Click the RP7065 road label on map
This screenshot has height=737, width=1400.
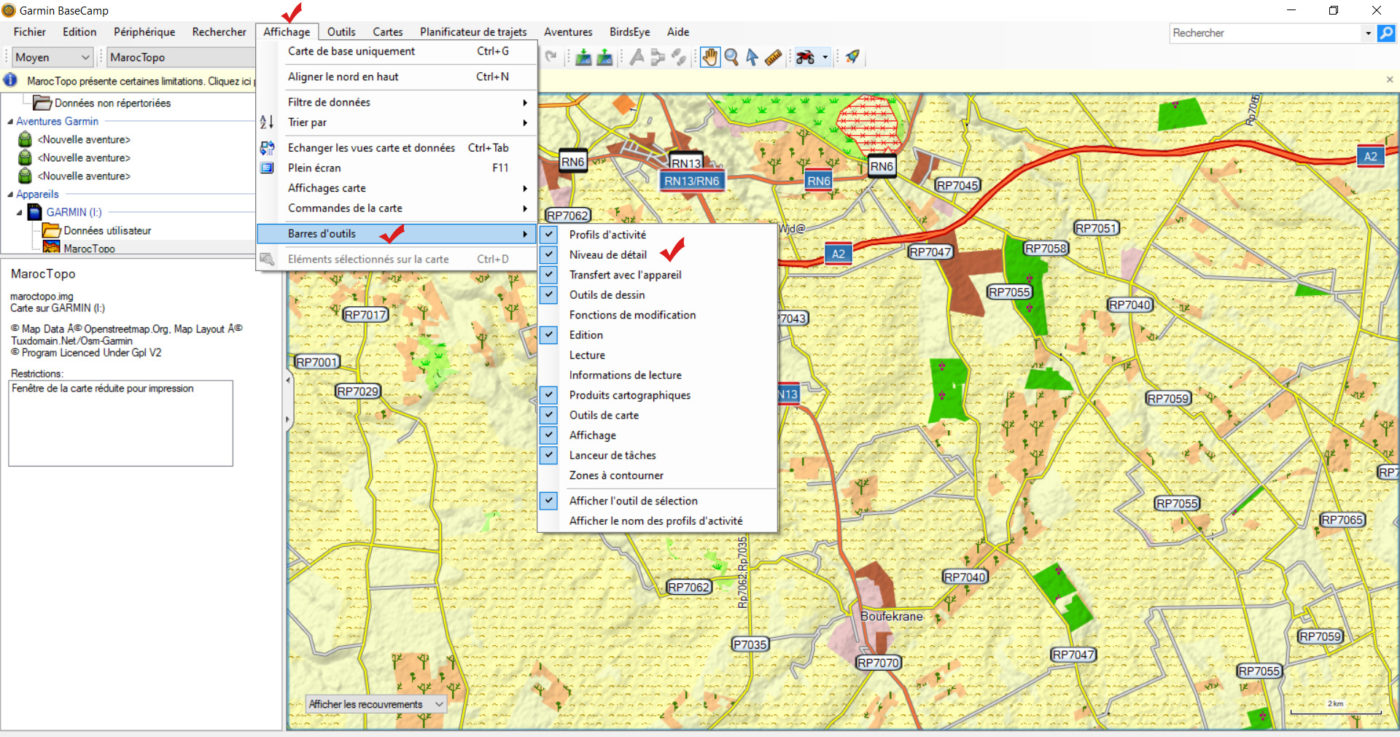(1342, 520)
